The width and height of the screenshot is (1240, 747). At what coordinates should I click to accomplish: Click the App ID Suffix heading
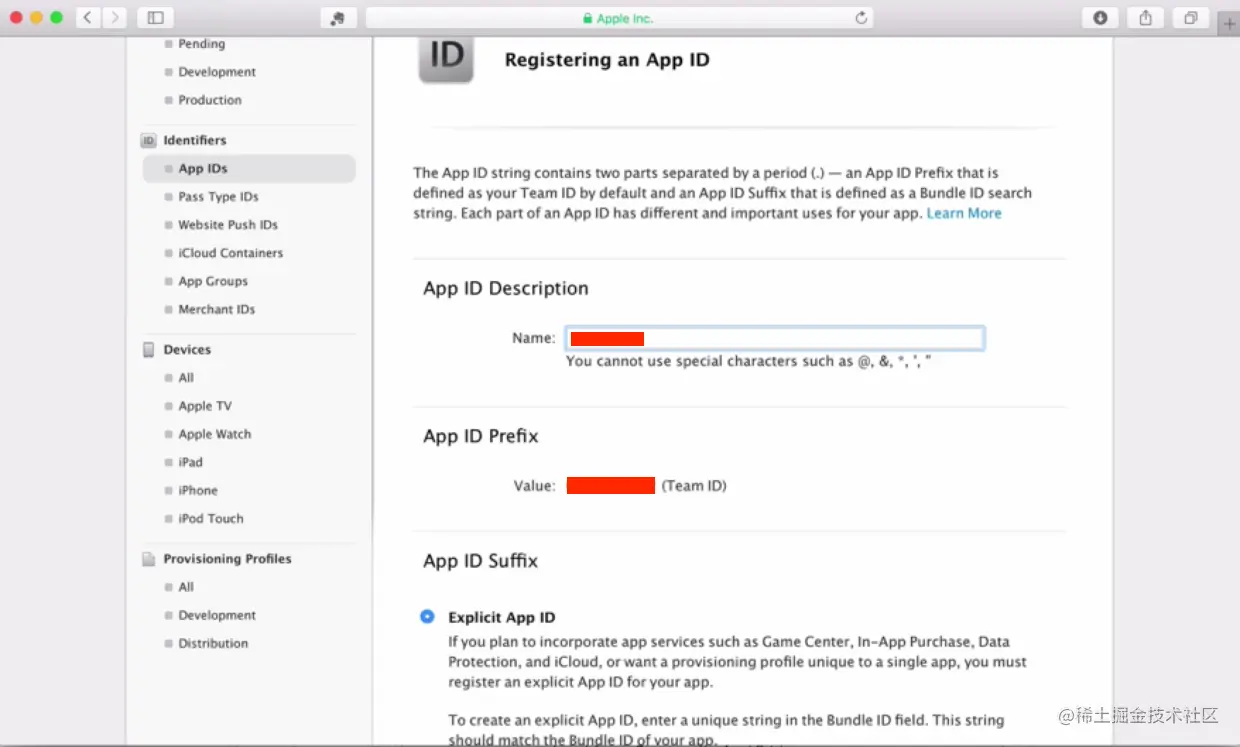pos(481,561)
